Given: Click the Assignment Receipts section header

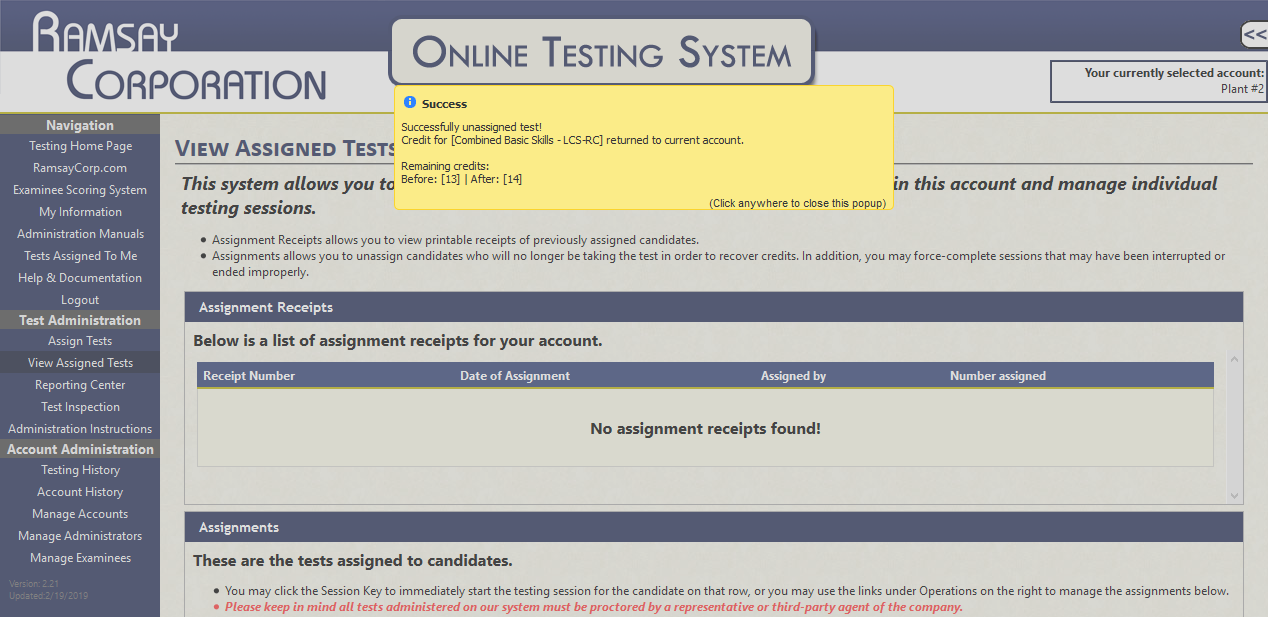Looking at the screenshot, I should (x=714, y=307).
